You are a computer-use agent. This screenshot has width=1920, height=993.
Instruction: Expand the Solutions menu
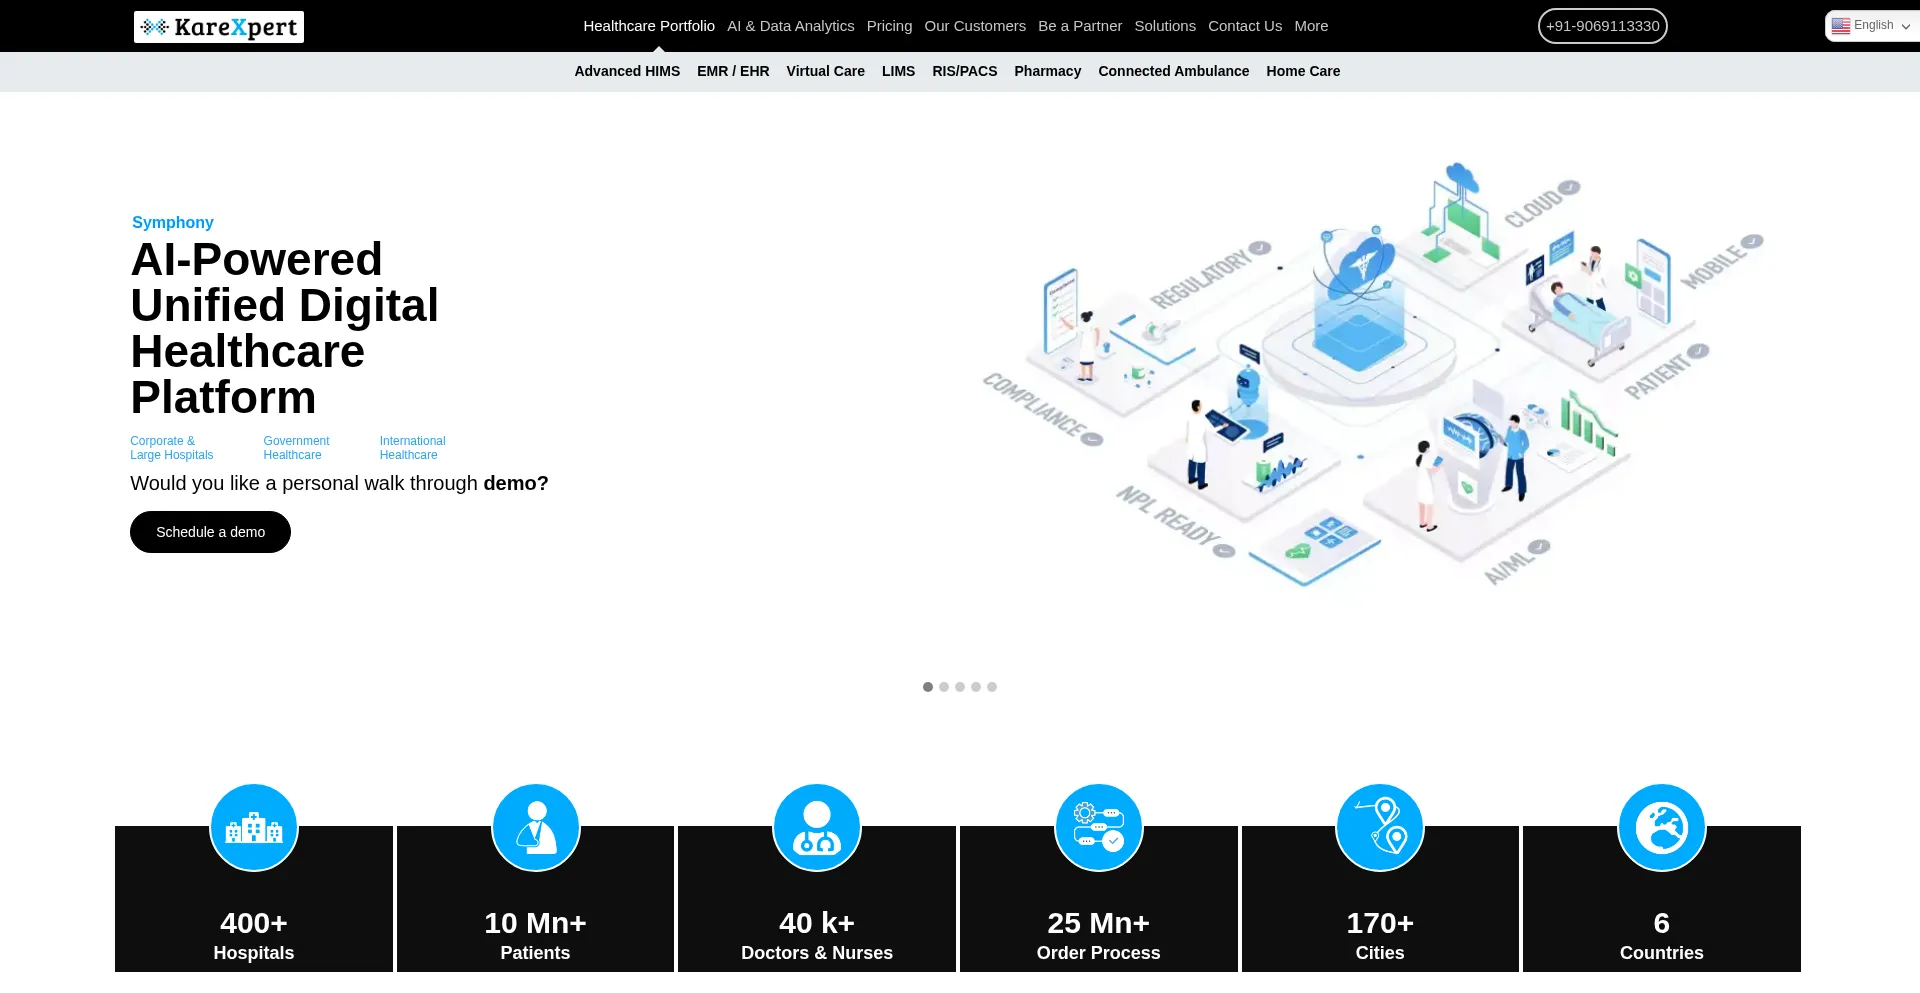[x=1165, y=26]
